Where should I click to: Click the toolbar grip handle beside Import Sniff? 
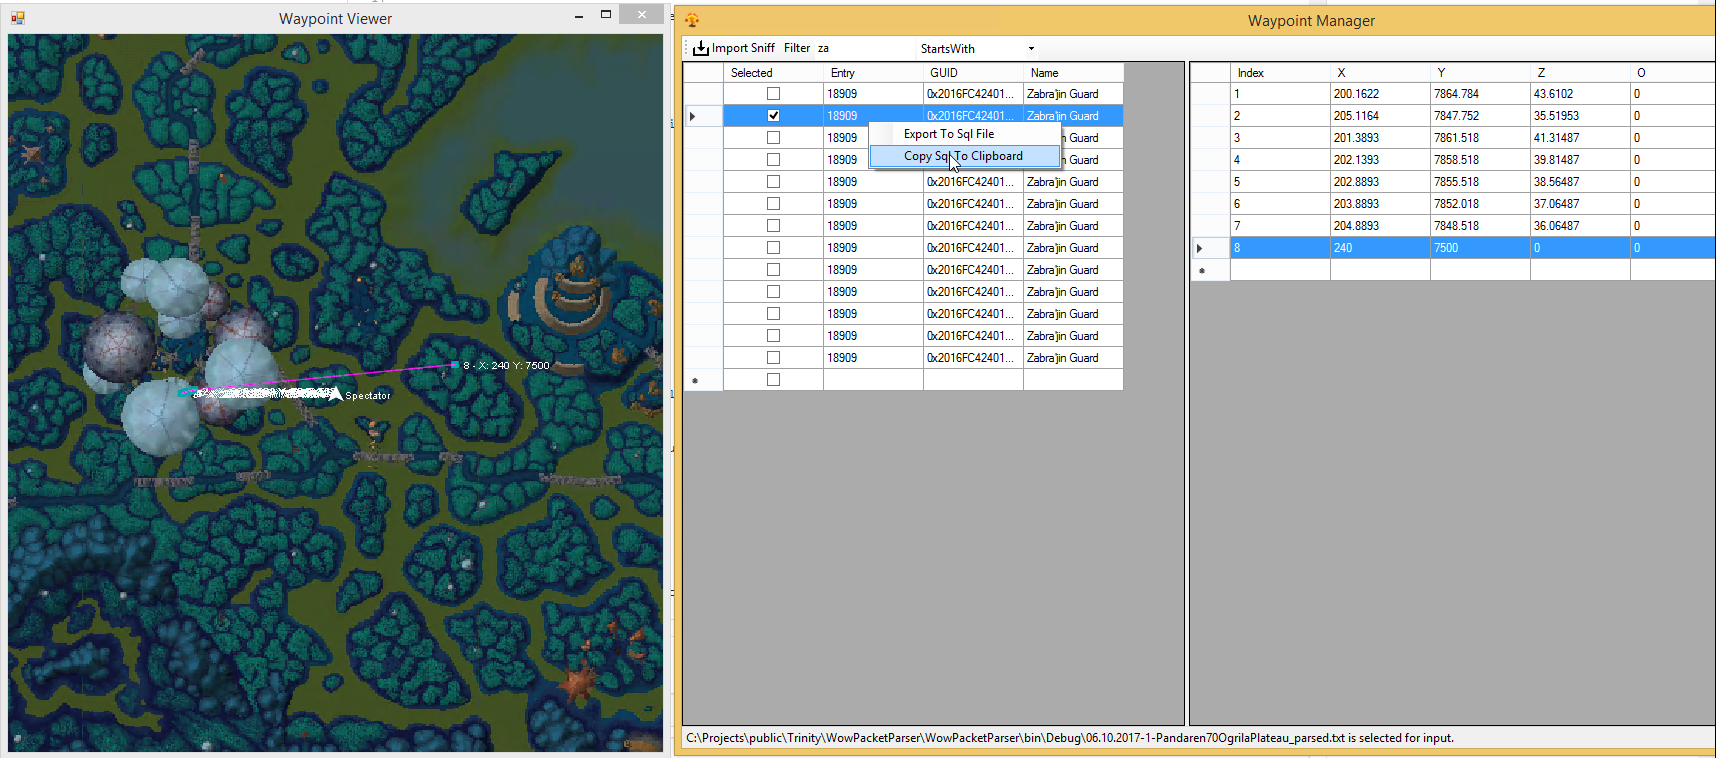[x=687, y=48]
